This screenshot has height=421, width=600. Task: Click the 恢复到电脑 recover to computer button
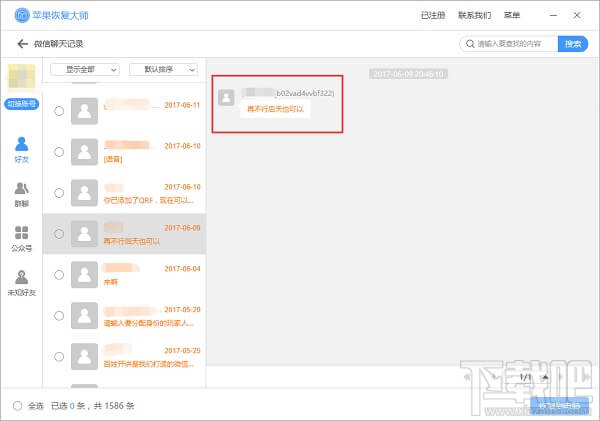click(559, 406)
